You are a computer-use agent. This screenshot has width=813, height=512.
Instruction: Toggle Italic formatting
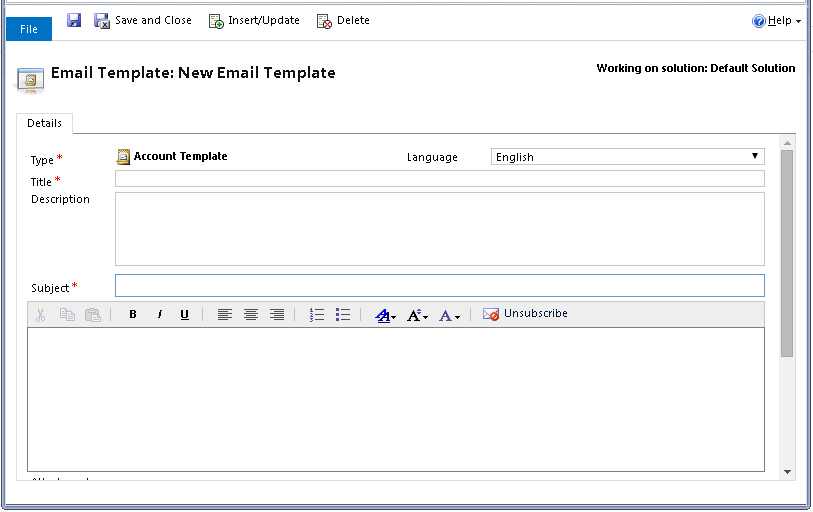pyautogui.click(x=159, y=314)
